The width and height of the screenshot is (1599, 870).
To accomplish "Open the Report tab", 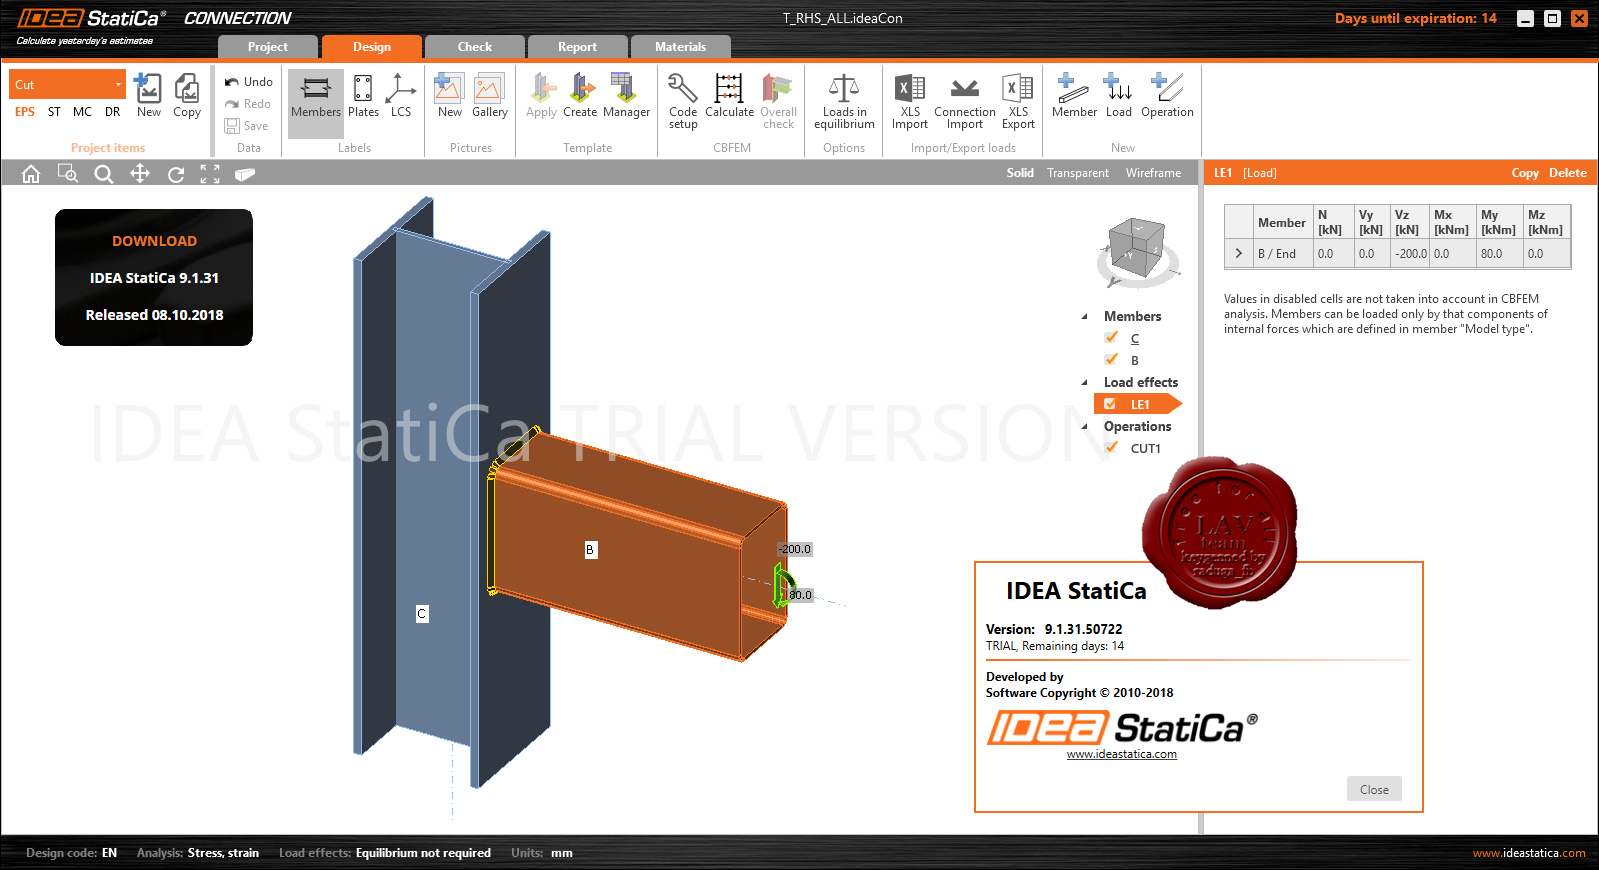I will [x=577, y=47].
